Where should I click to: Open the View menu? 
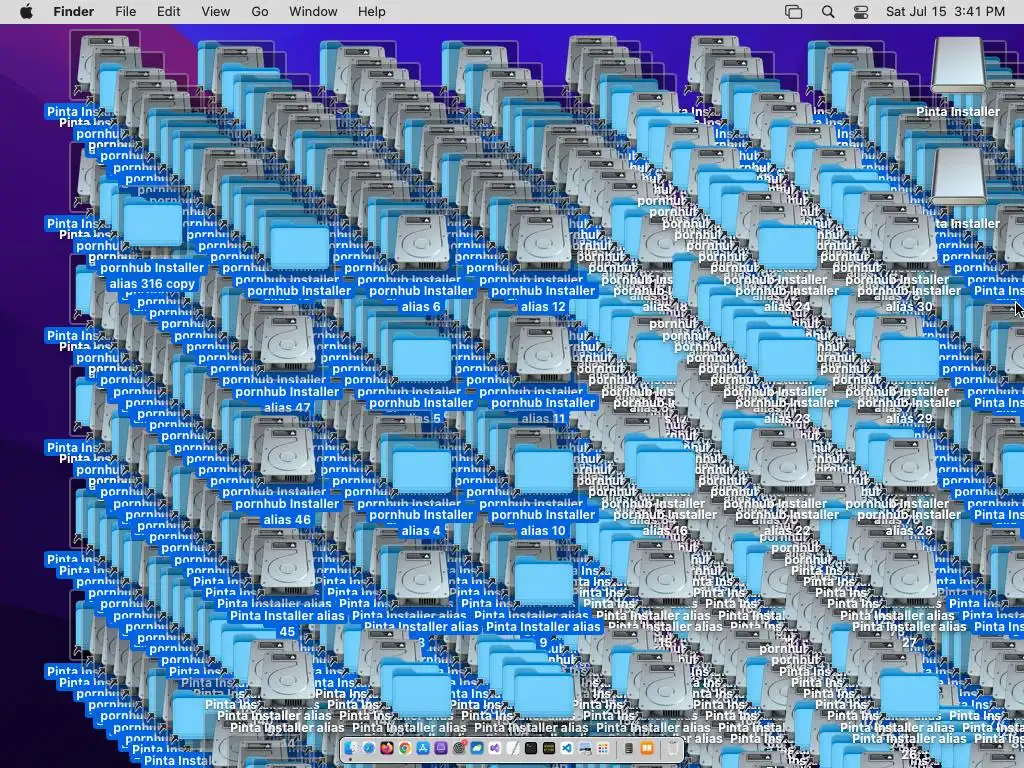tap(216, 12)
